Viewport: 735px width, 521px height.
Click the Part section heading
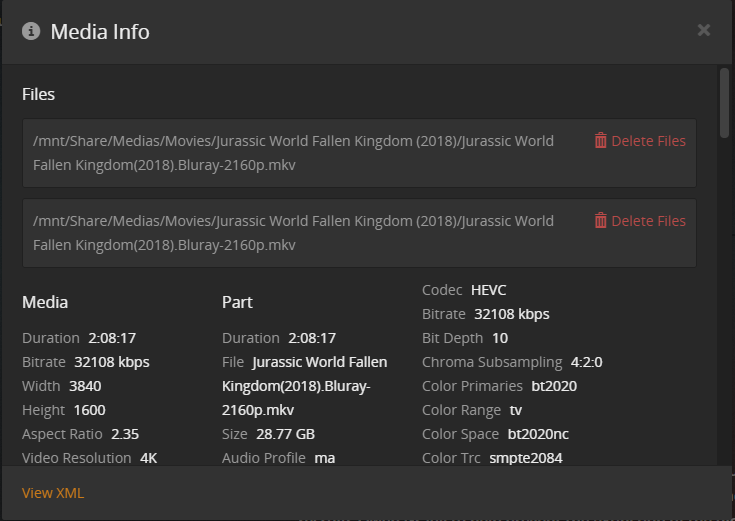coord(237,302)
